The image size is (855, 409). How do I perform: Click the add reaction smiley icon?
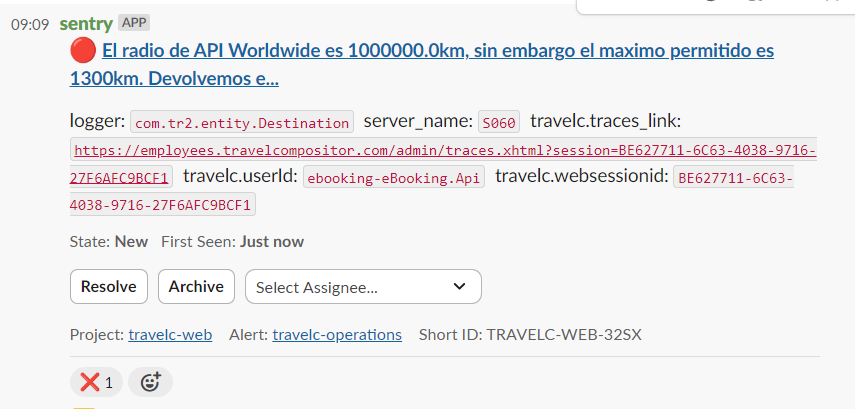(x=150, y=382)
